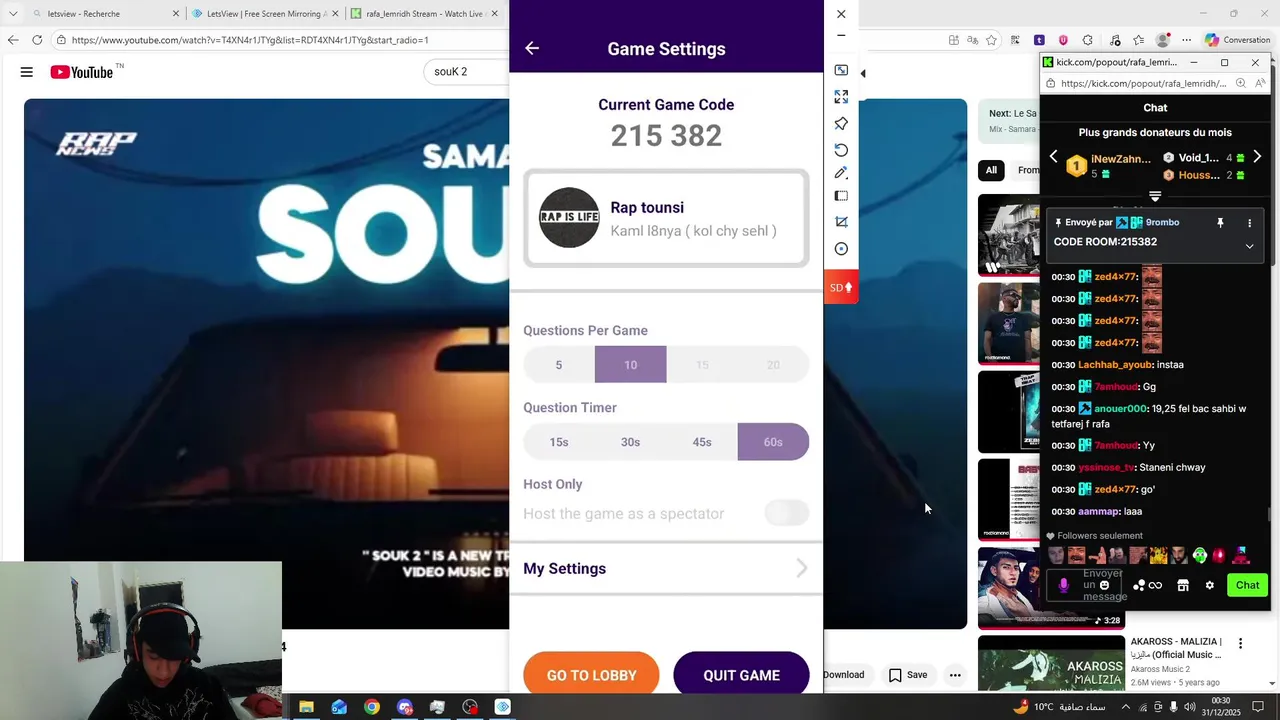1280x720 pixels.
Task: Click LetsView picture-in-picture screen icon
Action: [841, 70]
